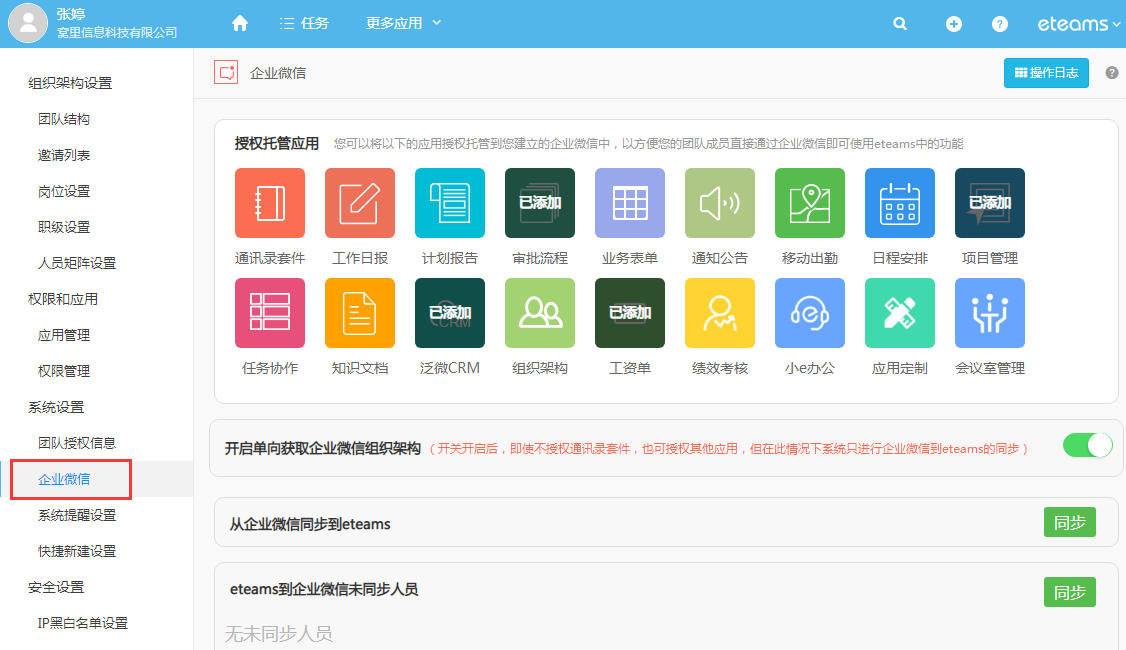Open 系统提醒设置 in the sidebar

77,515
